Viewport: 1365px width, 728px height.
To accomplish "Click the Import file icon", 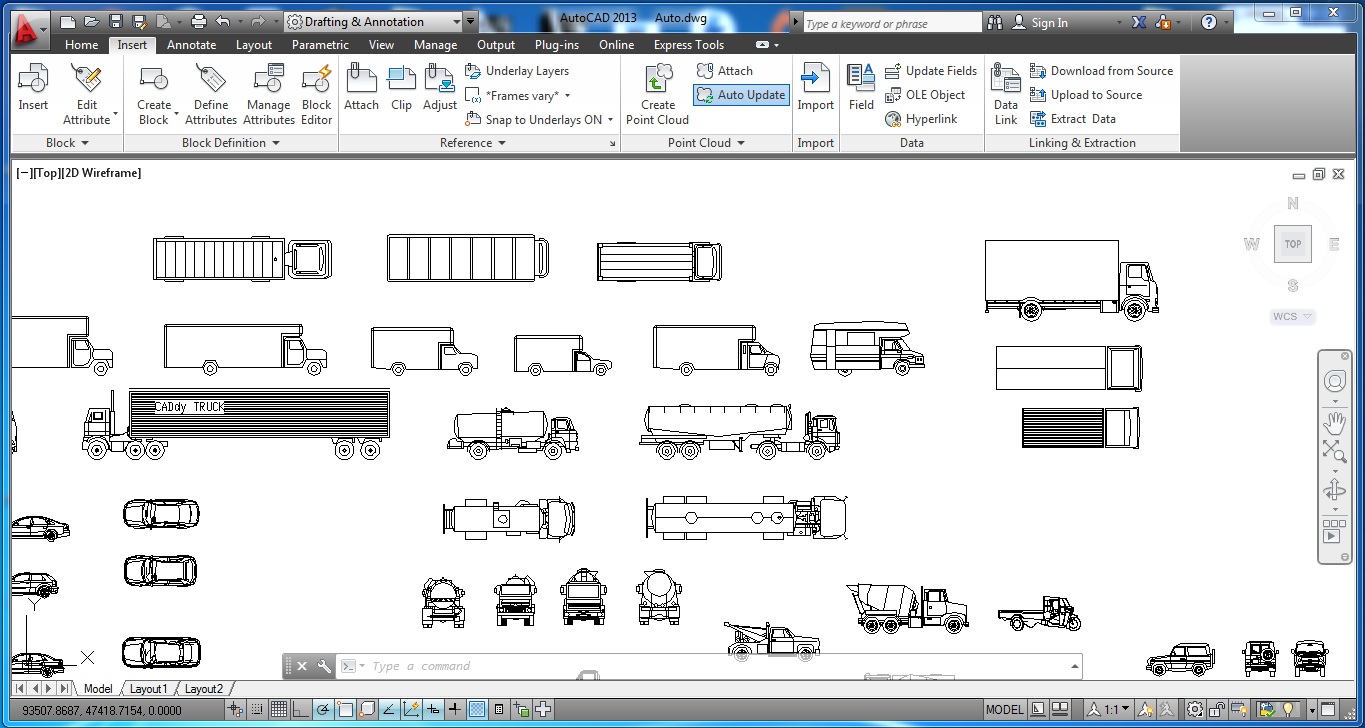I will point(815,88).
